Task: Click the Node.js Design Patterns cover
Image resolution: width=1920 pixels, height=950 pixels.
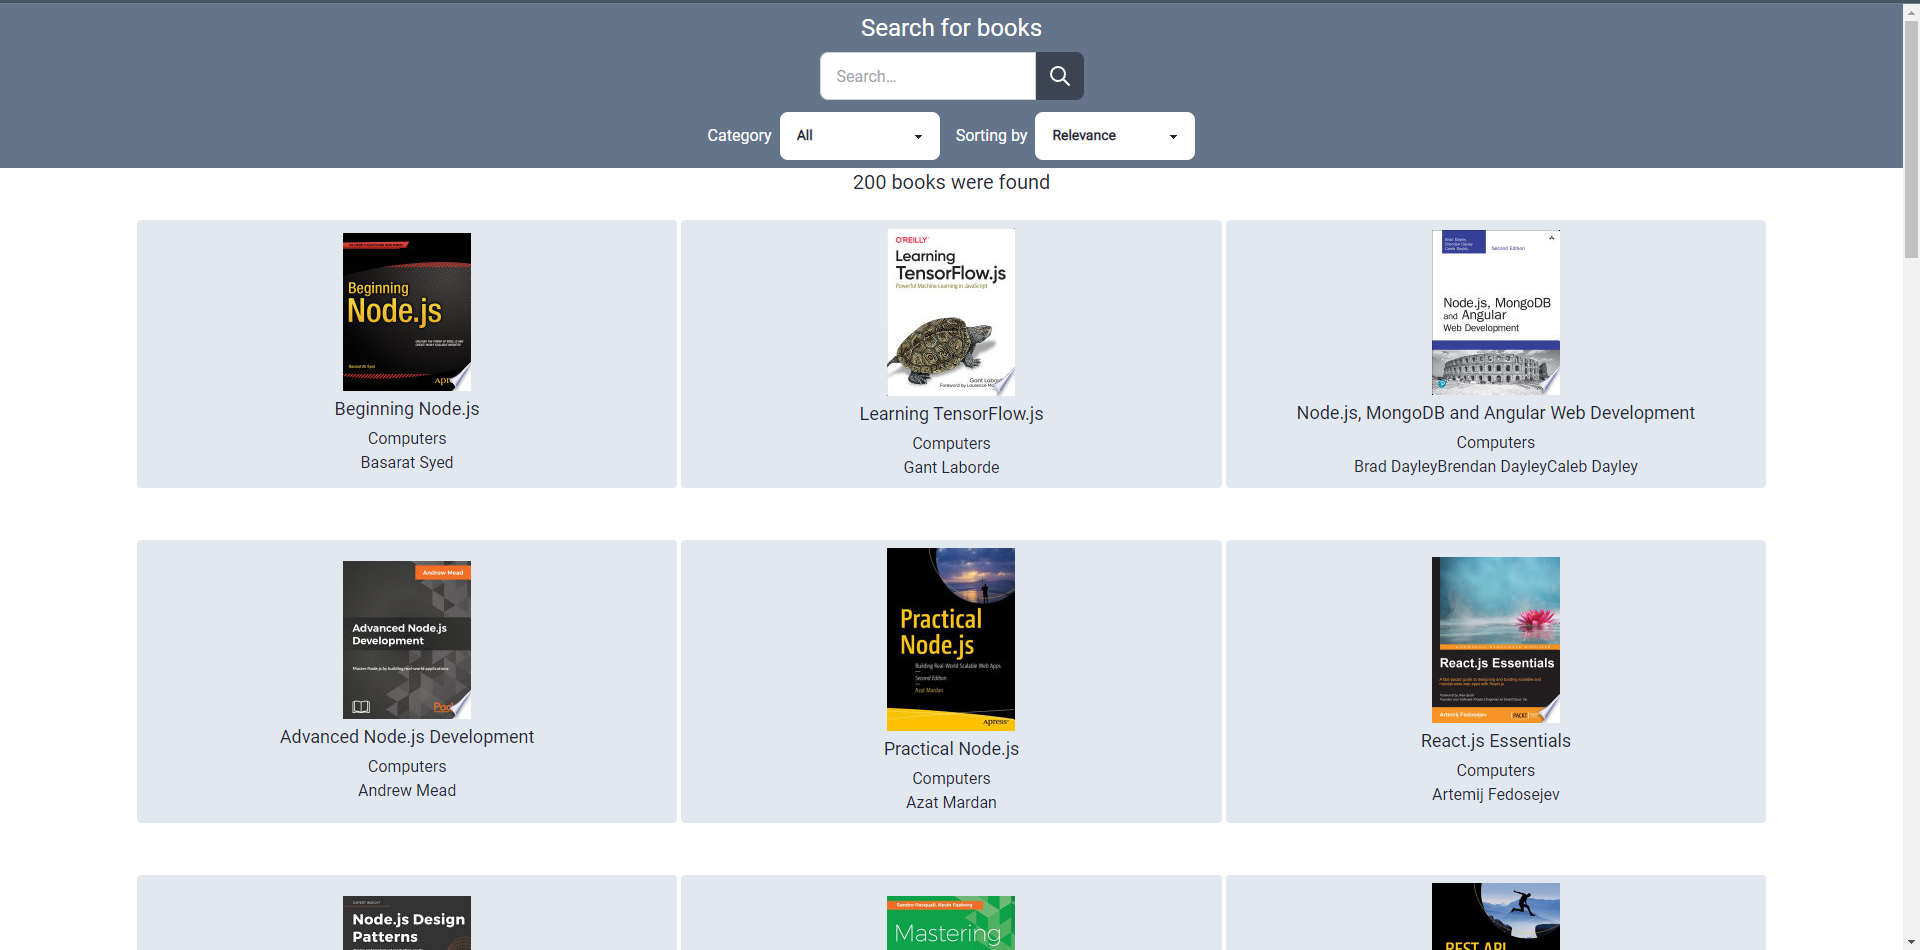Action: pos(406,920)
